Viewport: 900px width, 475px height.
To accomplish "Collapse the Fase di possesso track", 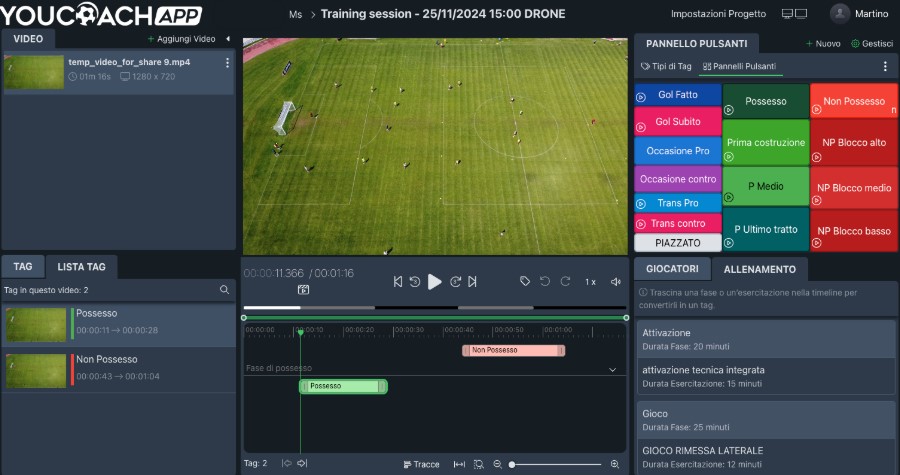I will (x=612, y=369).
